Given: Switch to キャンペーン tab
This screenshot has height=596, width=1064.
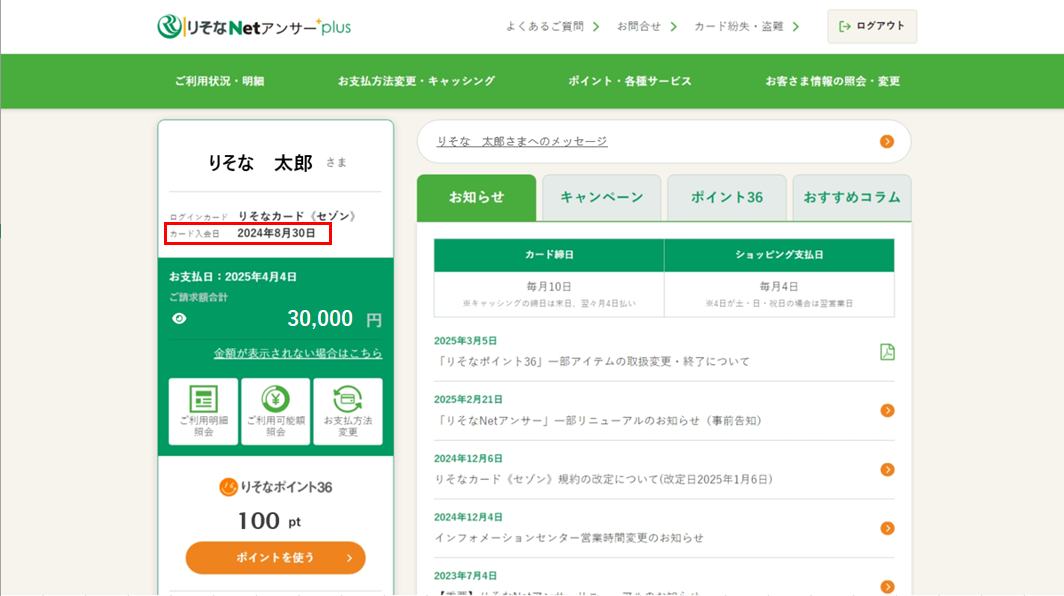Looking at the screenshot, I should [x=602, y=198].
